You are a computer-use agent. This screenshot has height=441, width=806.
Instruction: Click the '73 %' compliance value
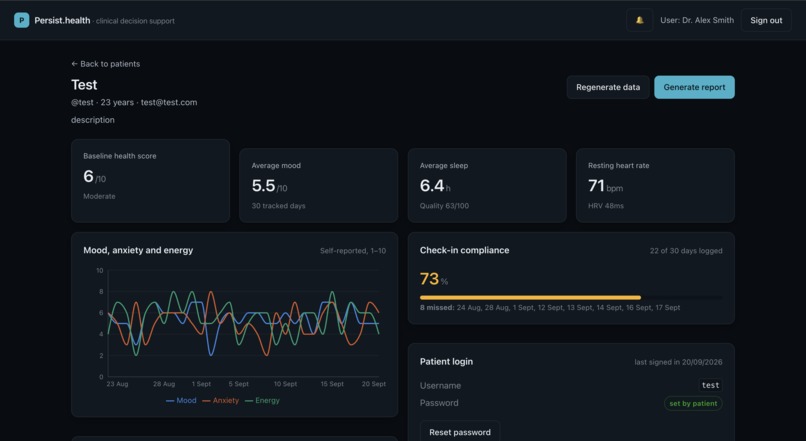point(434,279)
